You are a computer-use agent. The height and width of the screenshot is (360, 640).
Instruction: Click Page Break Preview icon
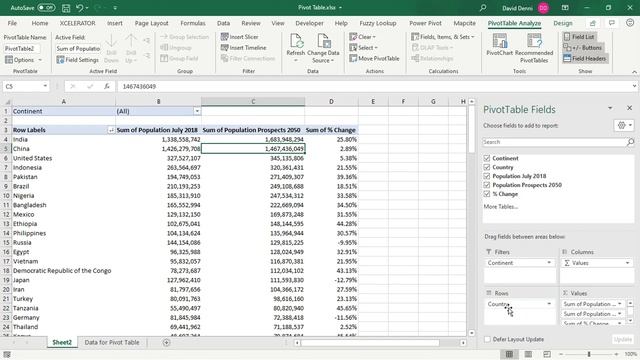tap(547, 354)
